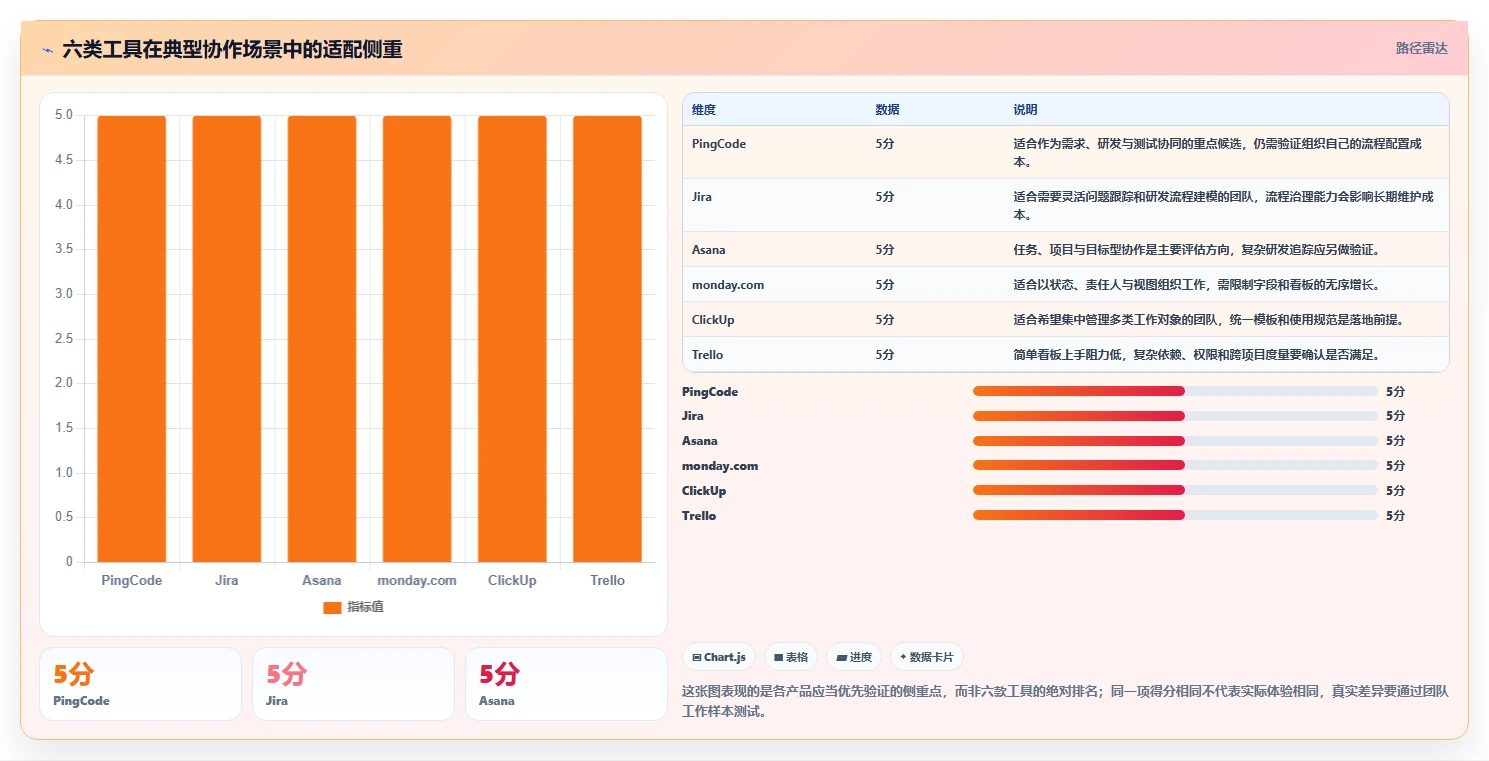Screen dimensions: 1489x761
Task: Click the PingCode bar in chart
Action: 132,339
